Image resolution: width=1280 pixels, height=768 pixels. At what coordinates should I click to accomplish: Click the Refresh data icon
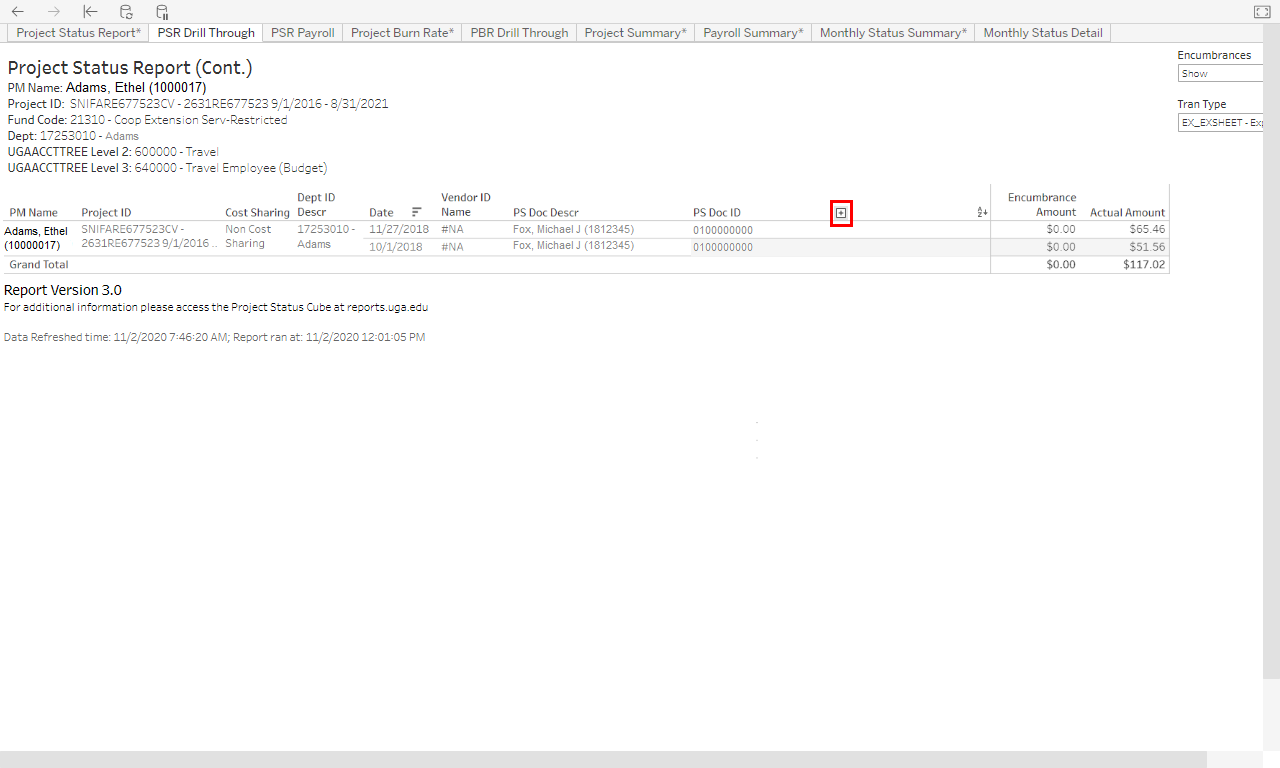pos(126,12)
